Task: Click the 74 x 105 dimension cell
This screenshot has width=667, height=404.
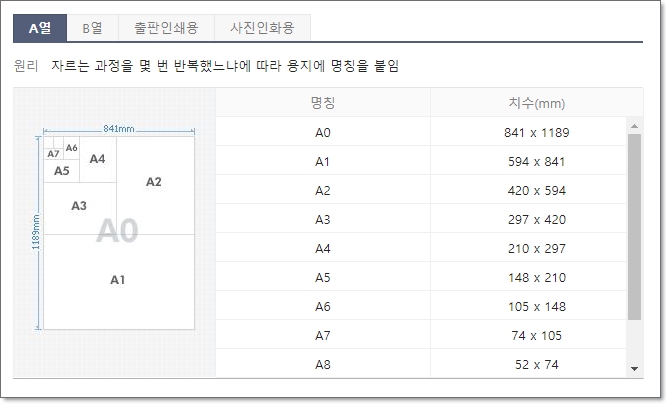Action: pyautogui.click(x=528, y=336)
